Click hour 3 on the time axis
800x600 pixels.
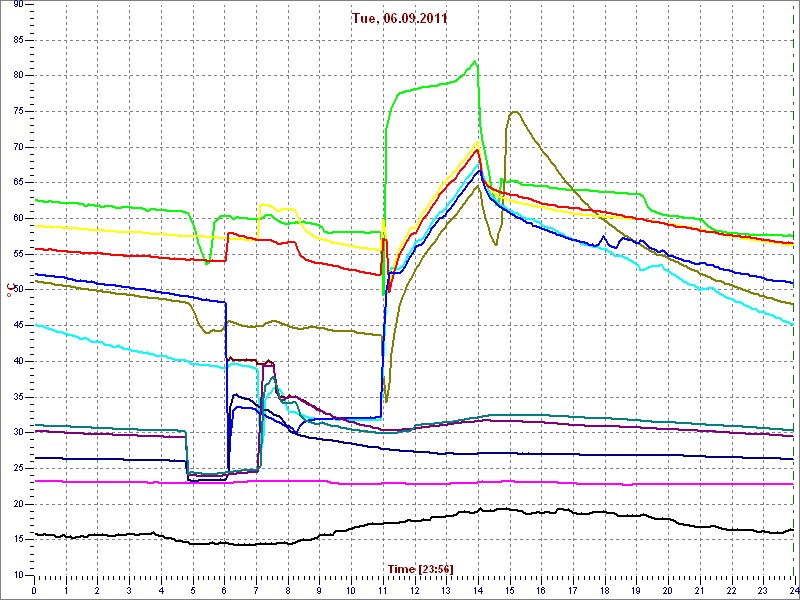coord(129,591)
